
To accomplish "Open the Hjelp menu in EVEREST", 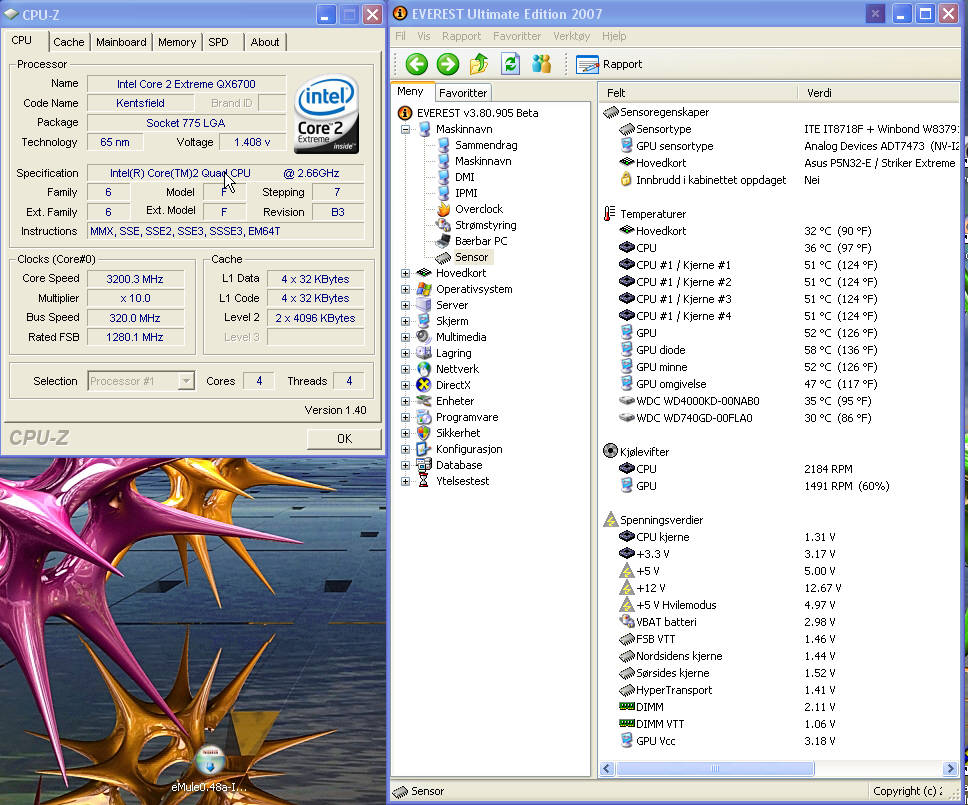I will (614, 36).
